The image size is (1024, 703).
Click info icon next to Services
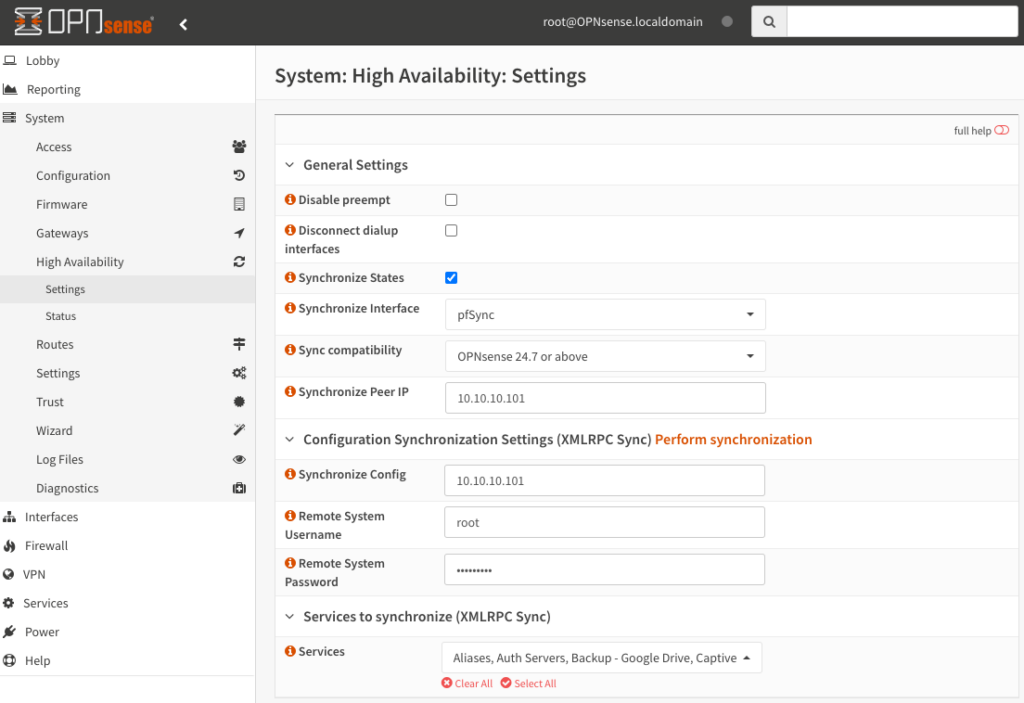pos(290,651)
